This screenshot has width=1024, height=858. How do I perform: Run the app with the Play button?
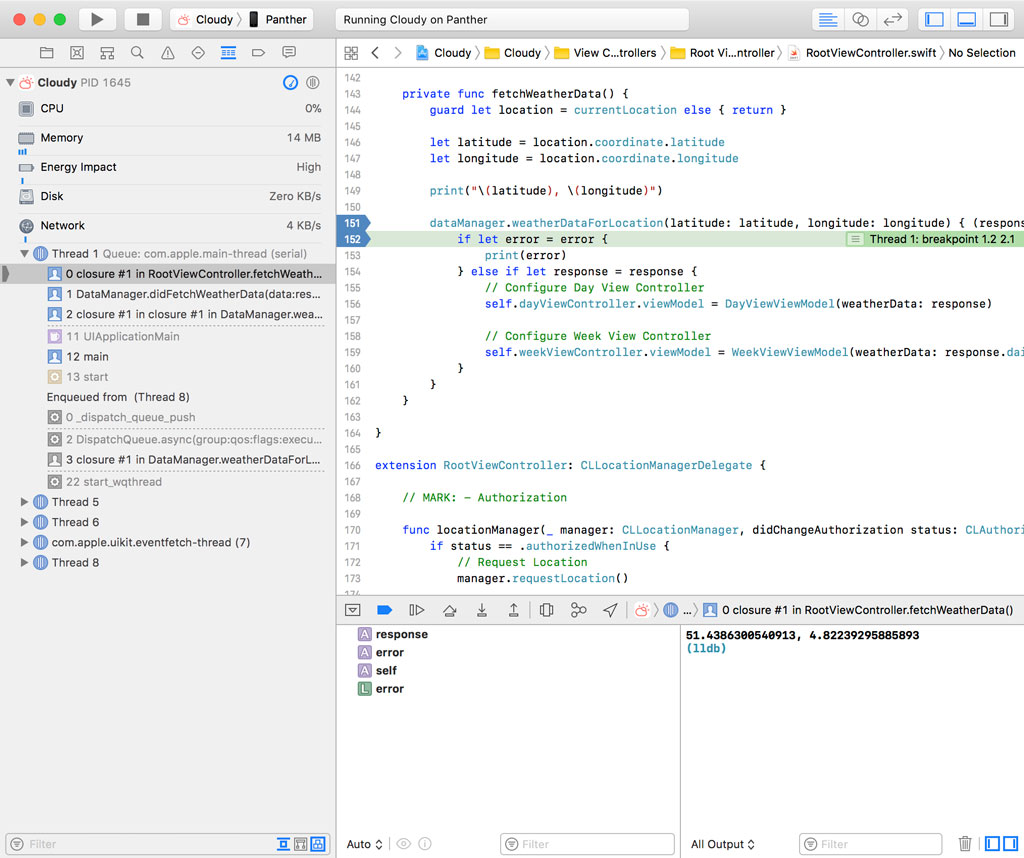tap(95, 18)
